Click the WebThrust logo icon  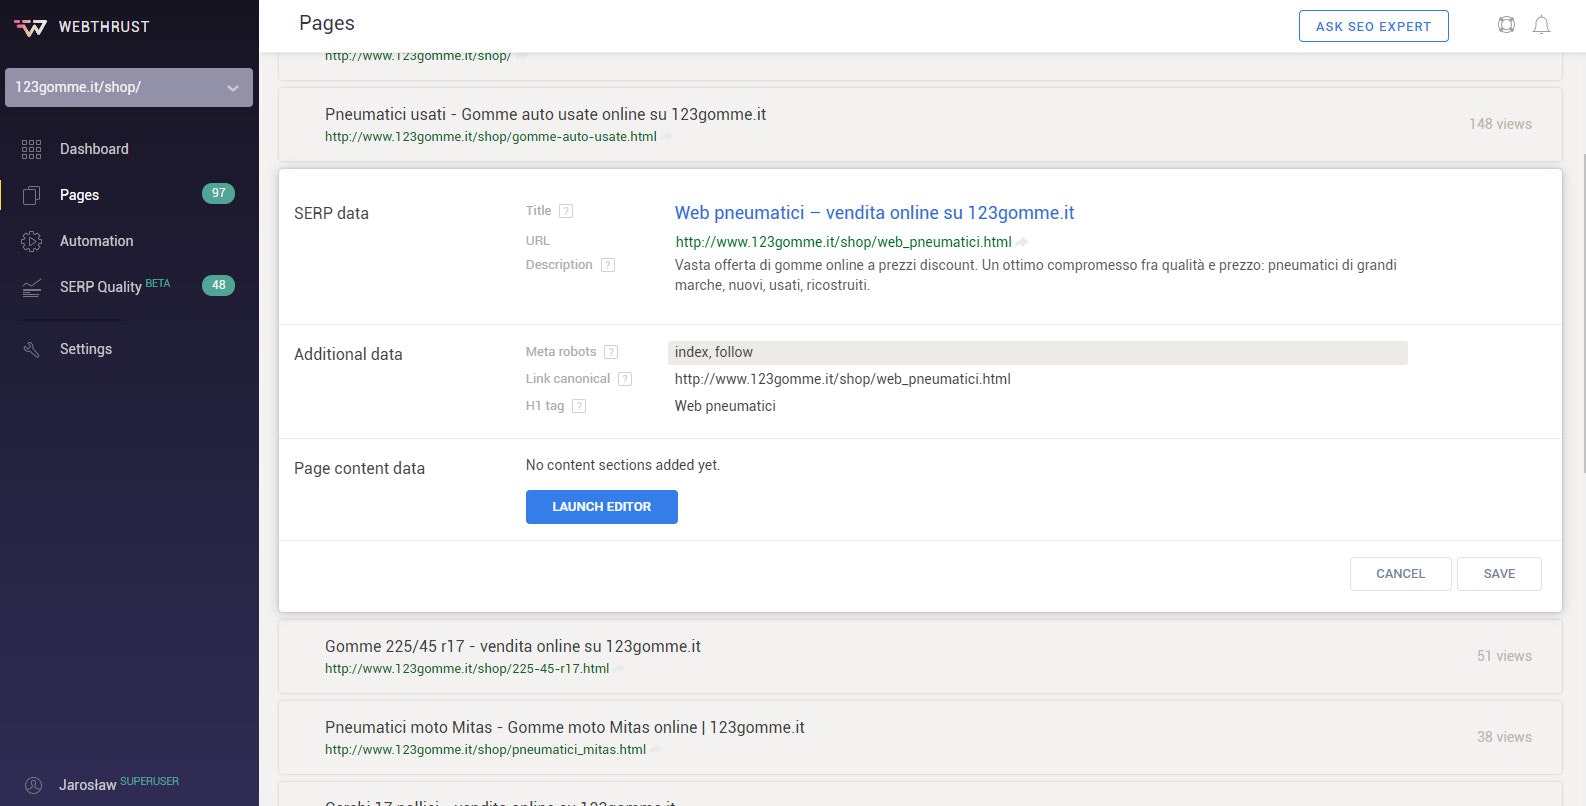[x=30, y=27]
